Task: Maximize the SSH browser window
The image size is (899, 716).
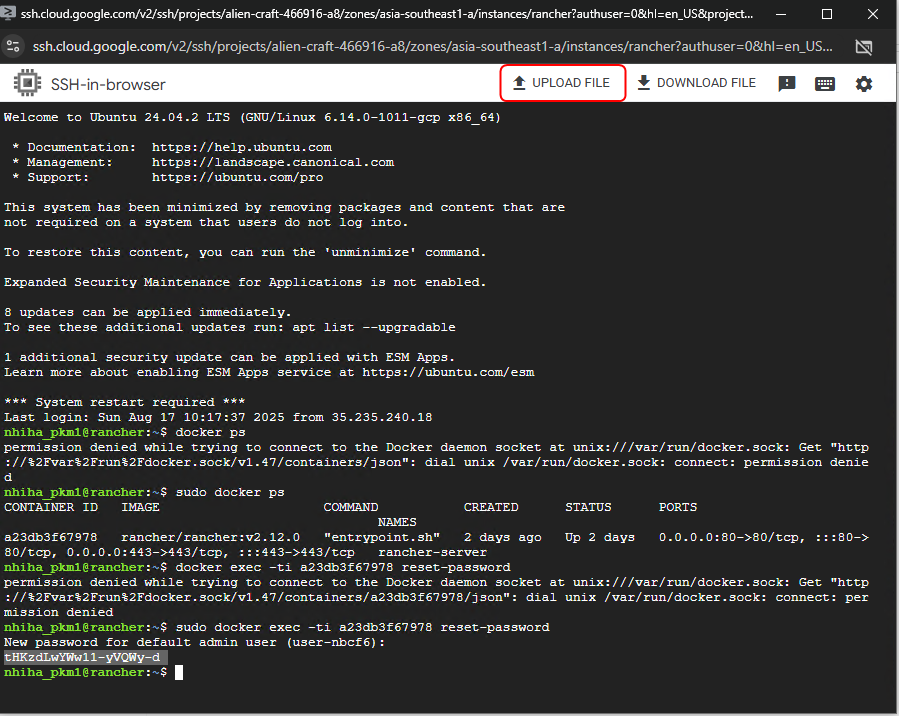Action: tap(826, 15)
